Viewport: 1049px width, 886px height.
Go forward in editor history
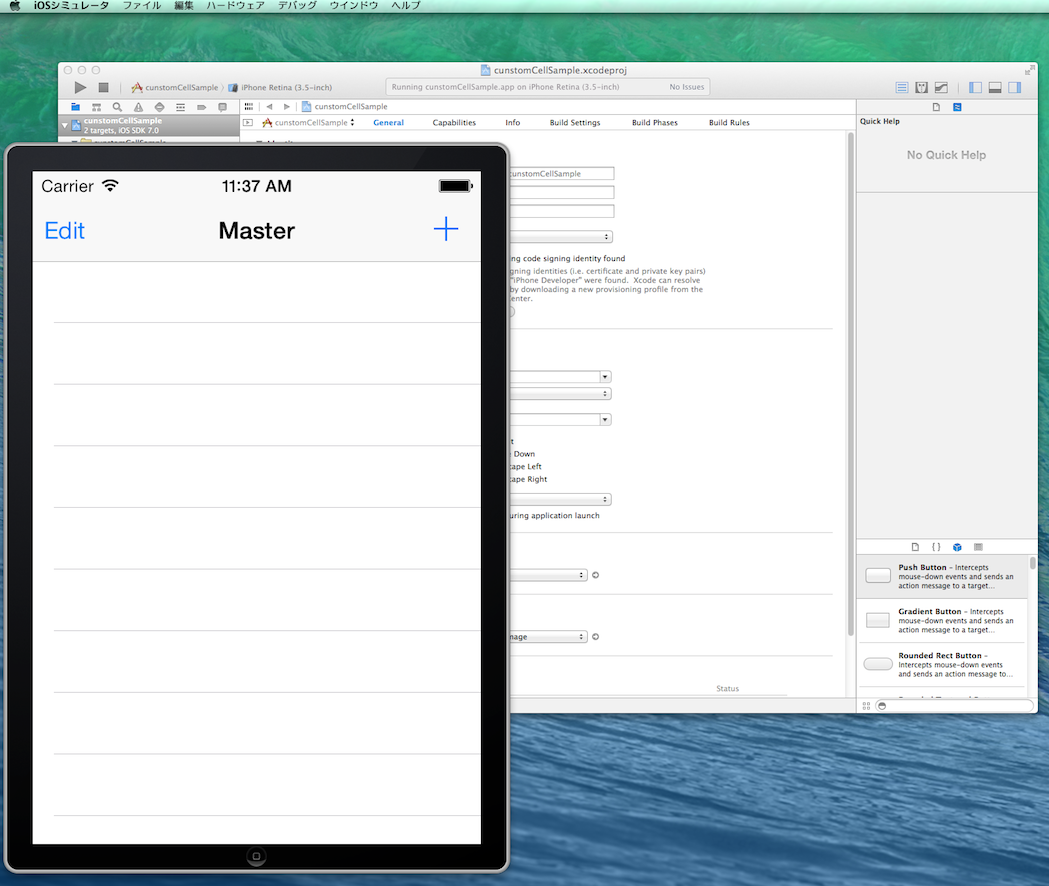tap(286, 106)
